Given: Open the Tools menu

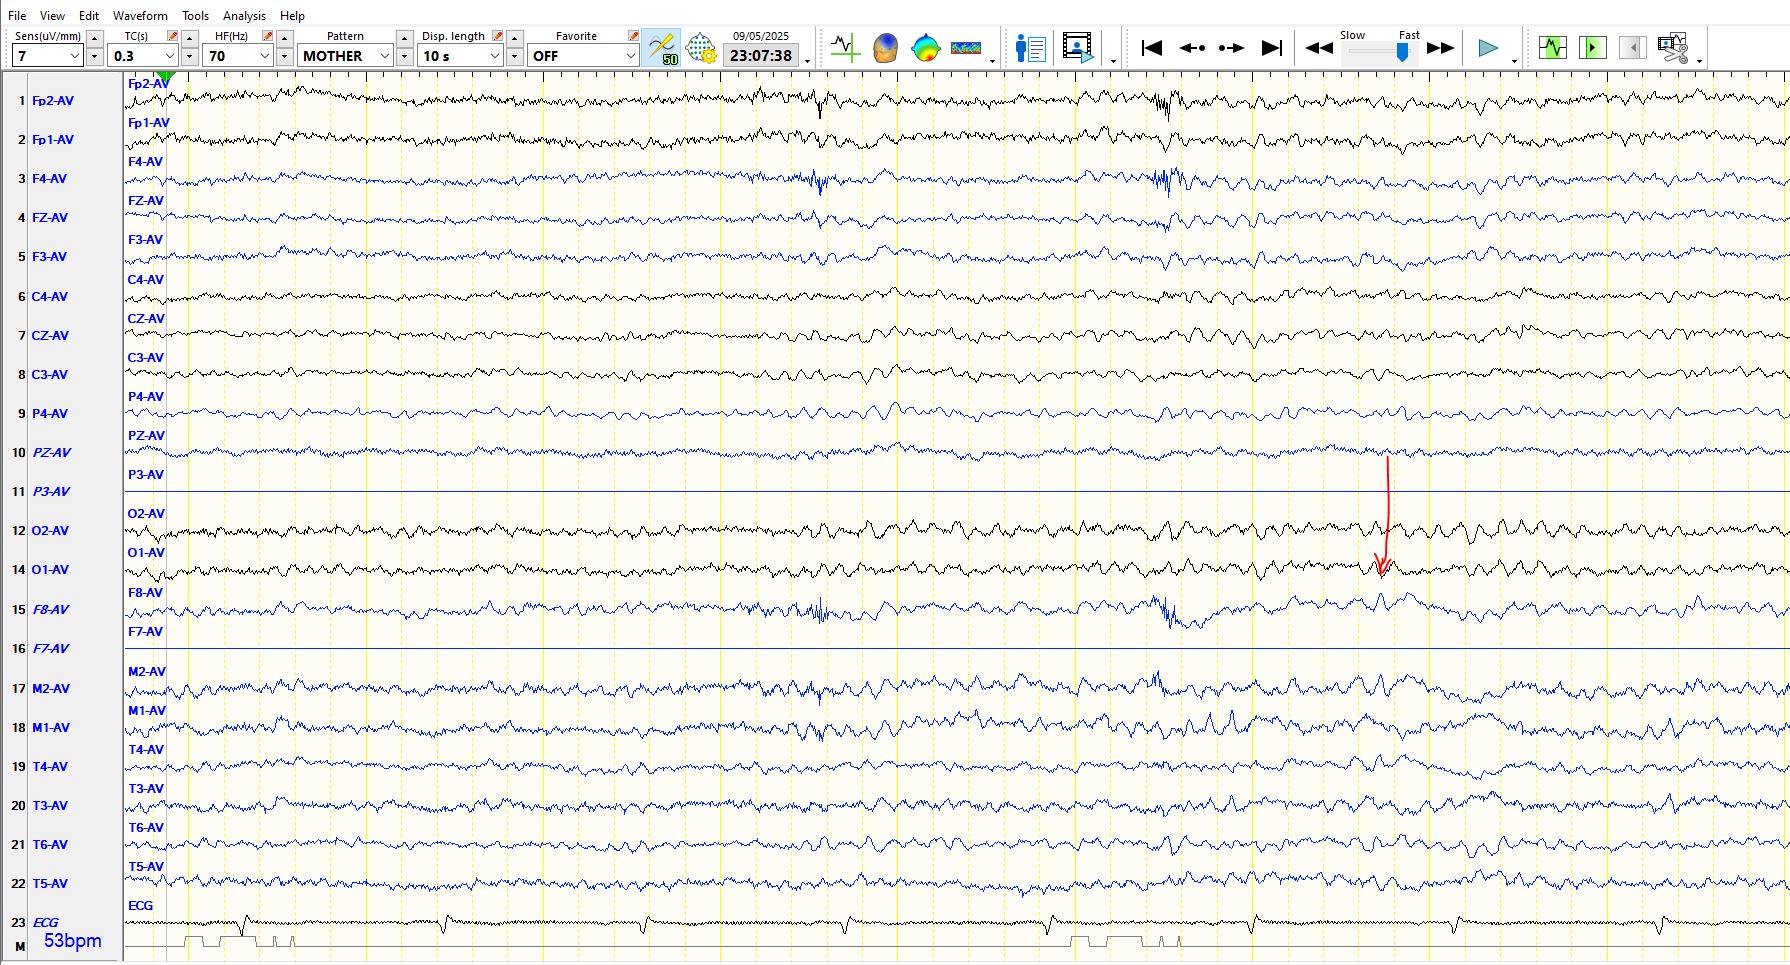Looking at the screenshot, I should [196, 15].
